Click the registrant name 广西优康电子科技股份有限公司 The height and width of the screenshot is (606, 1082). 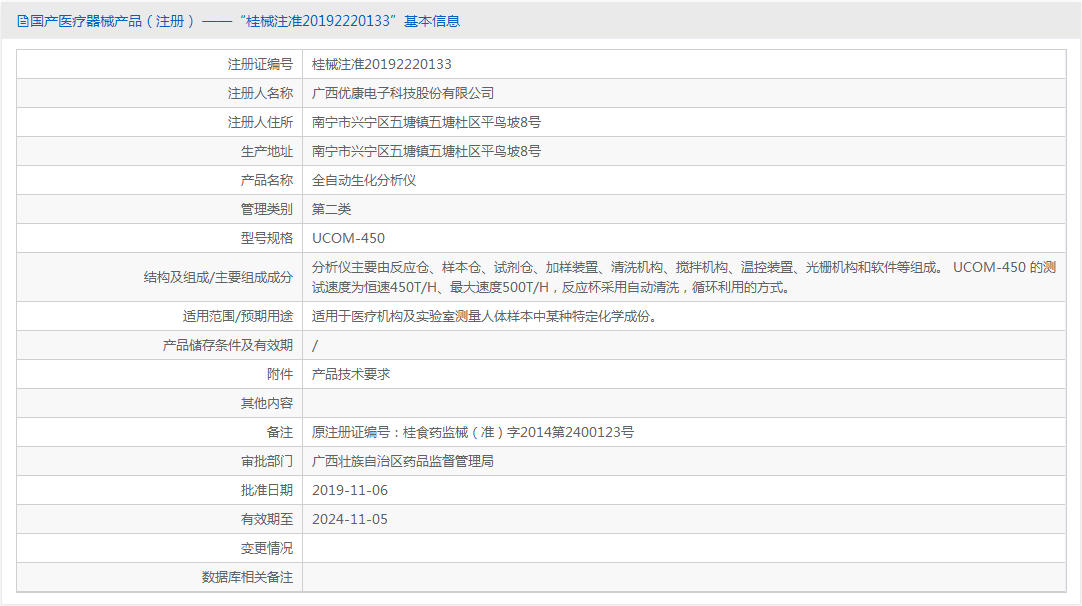pos(403,93)
